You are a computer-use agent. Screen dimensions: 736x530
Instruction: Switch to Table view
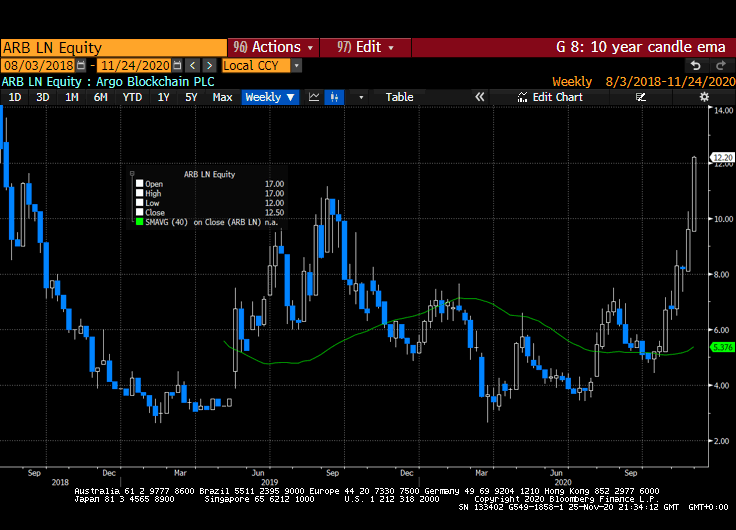click(399, 97)
